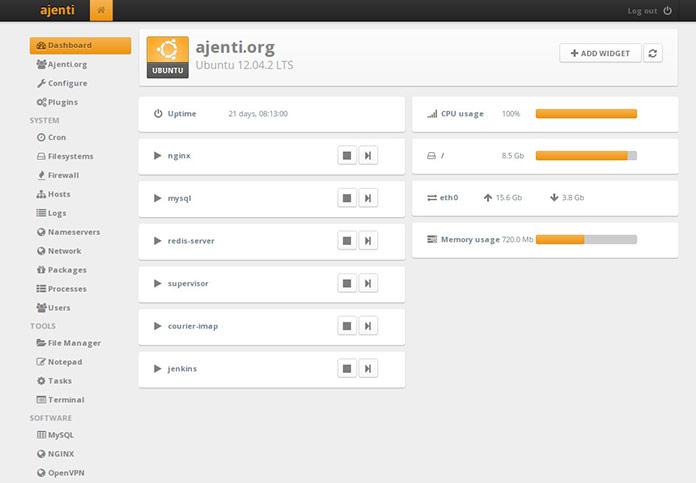Stop the nginx service
Screen dimensions: 696x483
[347, 155]
